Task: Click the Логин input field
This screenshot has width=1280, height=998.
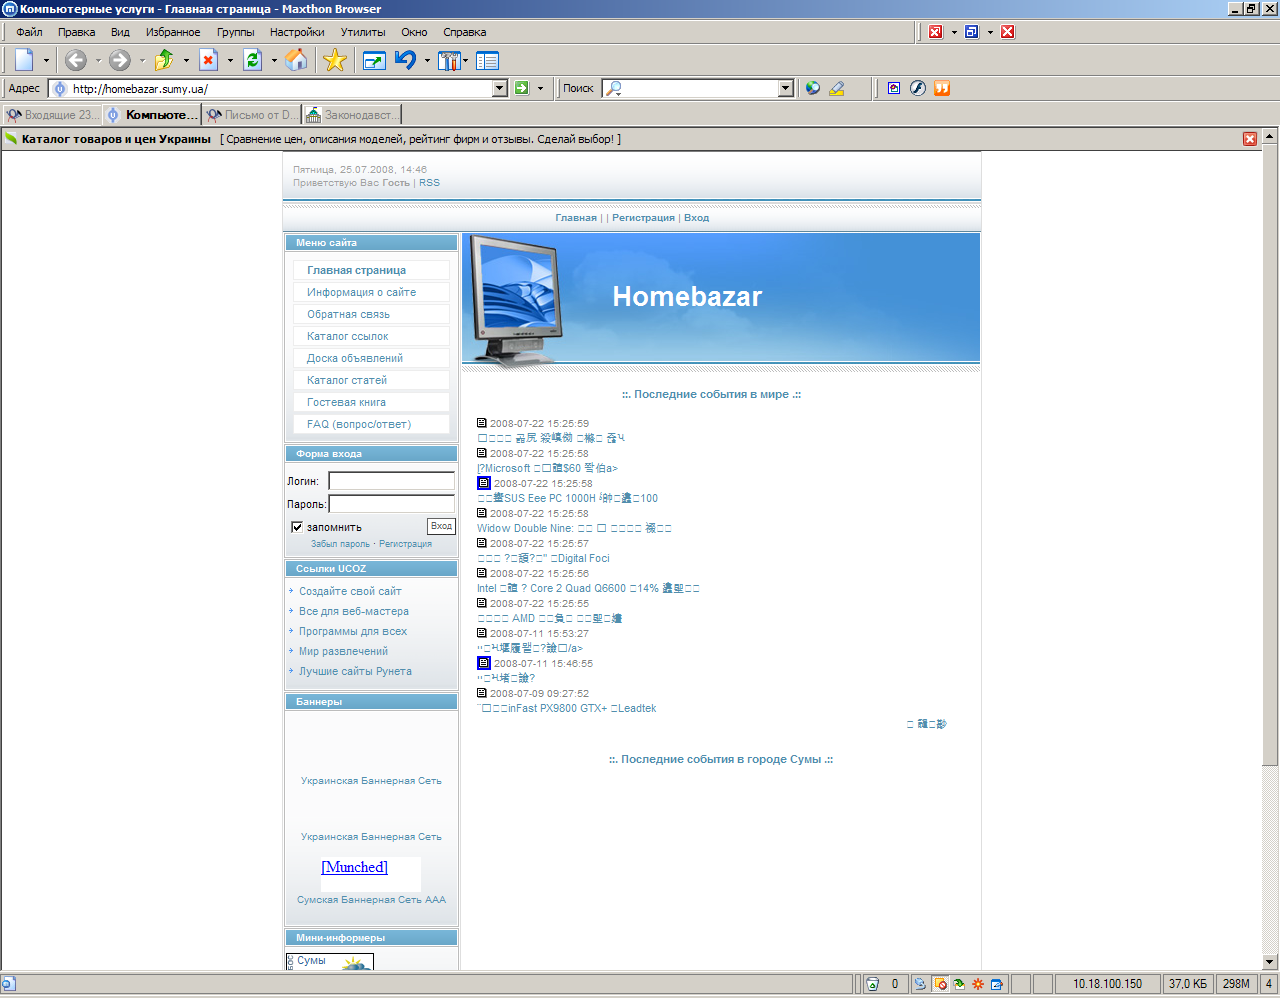Action: [x=391, y=481]
